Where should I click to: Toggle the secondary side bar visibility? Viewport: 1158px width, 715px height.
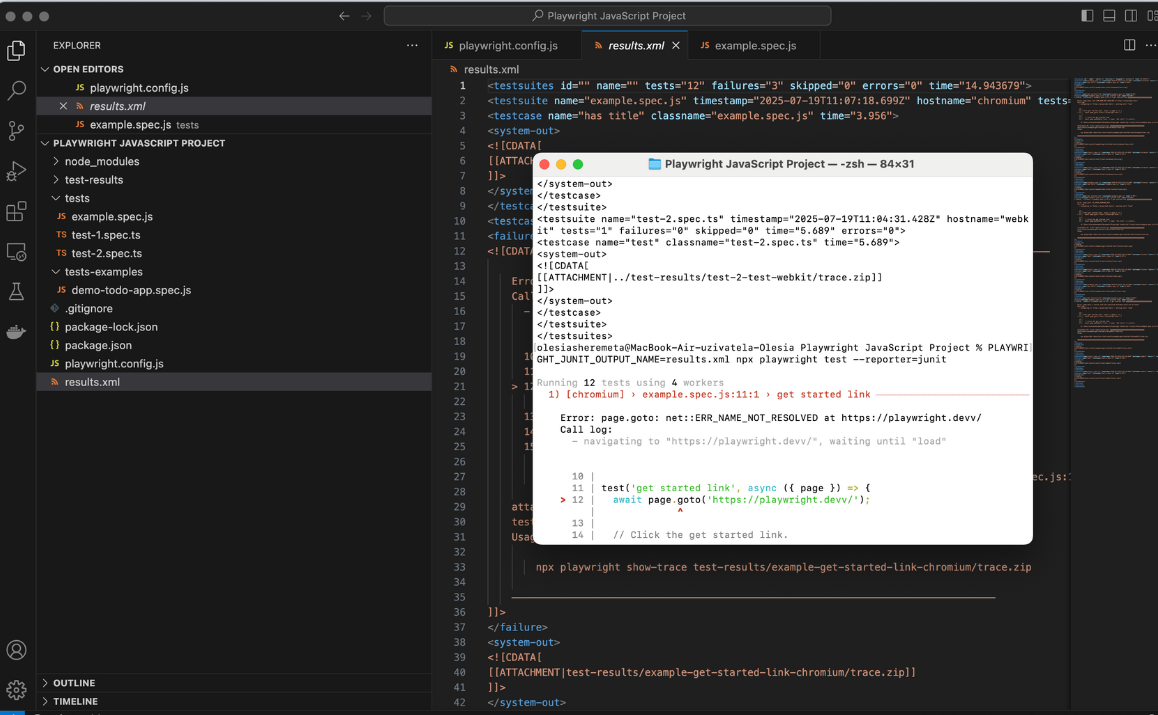1130,16
